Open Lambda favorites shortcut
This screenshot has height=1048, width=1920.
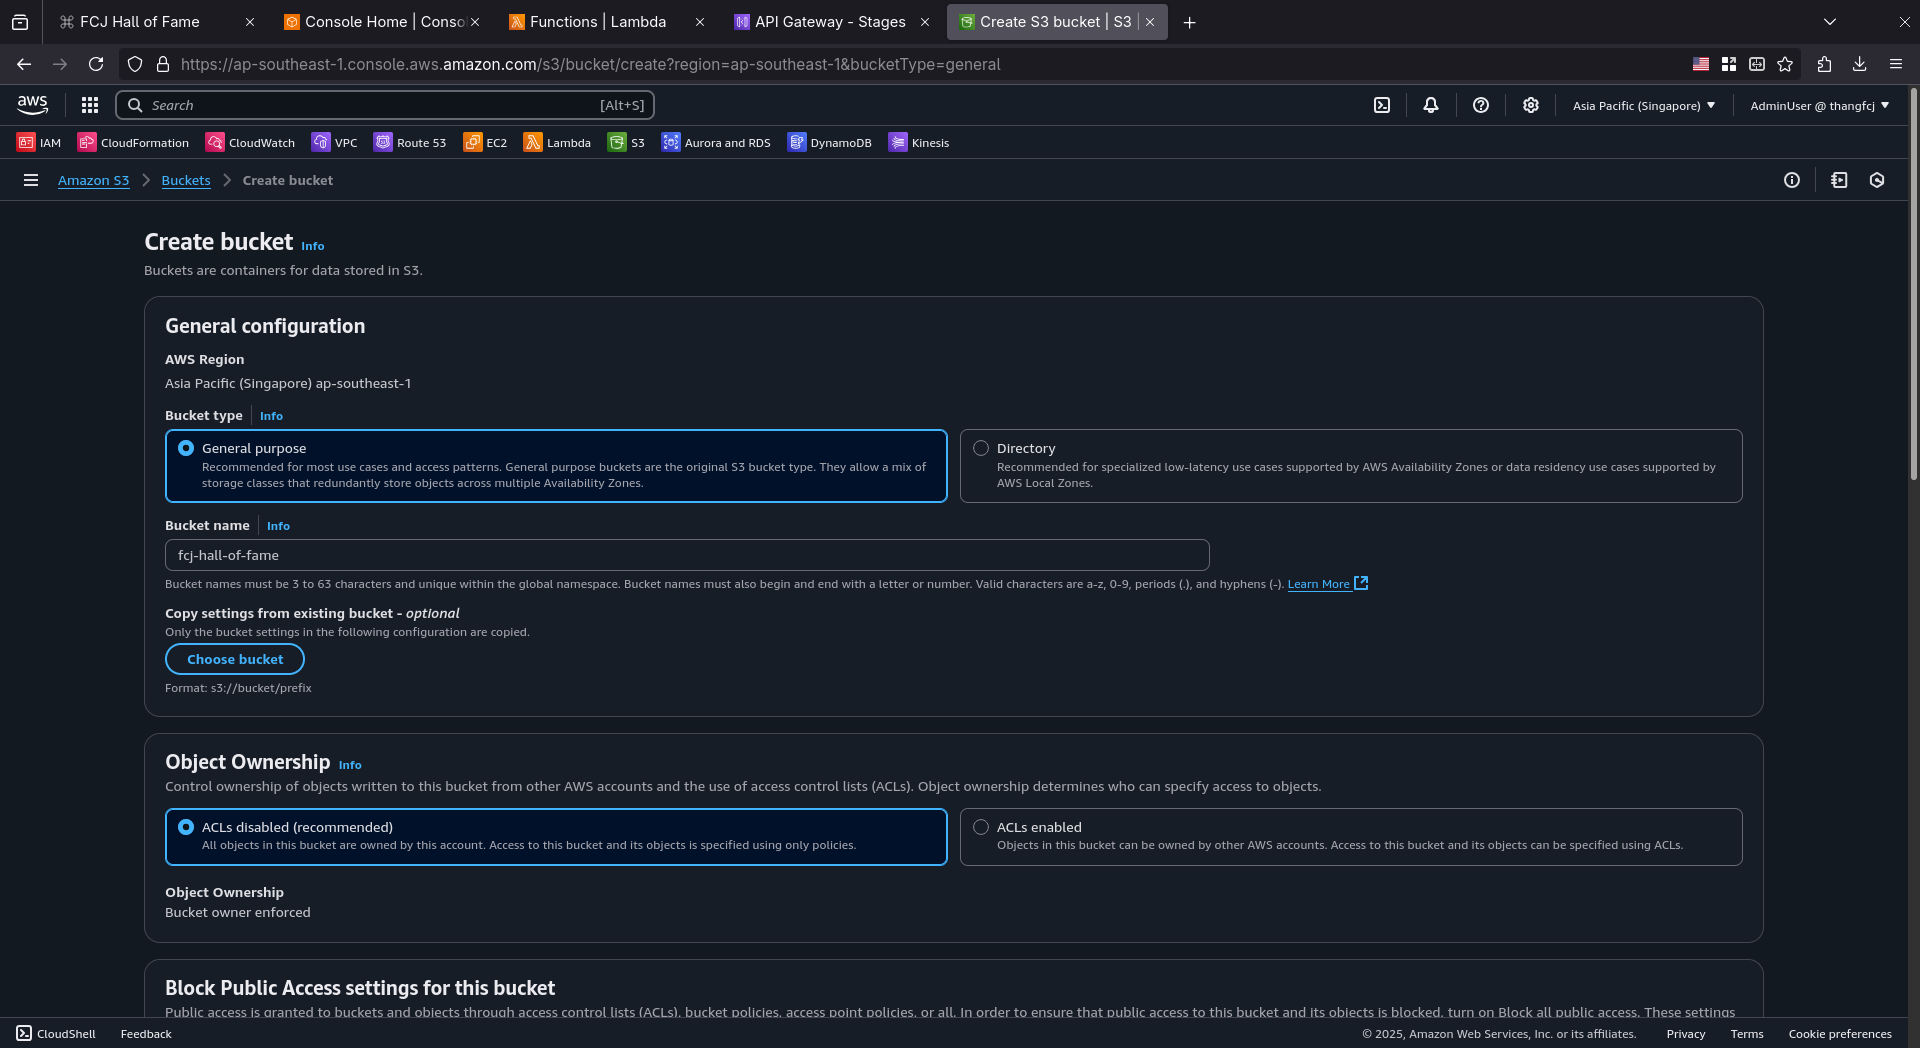tap(557, 143)
